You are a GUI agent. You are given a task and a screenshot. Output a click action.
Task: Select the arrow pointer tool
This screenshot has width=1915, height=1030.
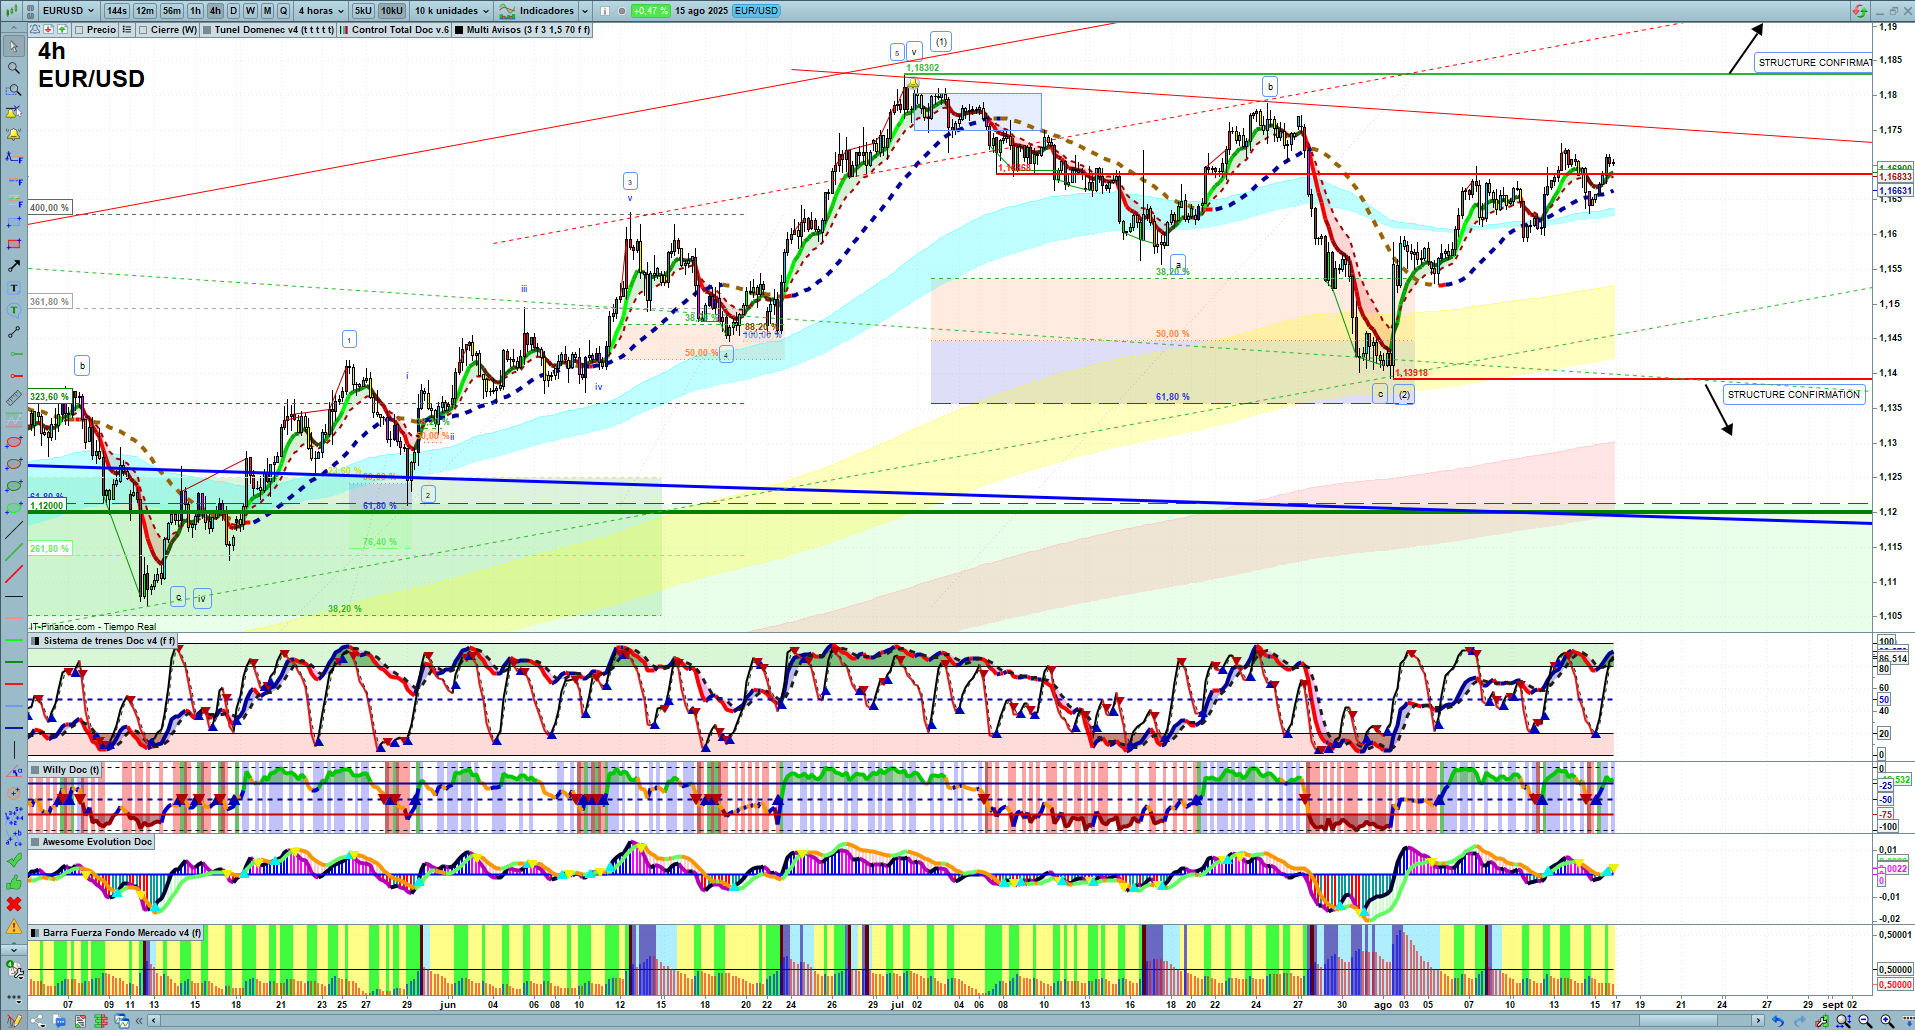pyautogui.click(x=14, y=46)
